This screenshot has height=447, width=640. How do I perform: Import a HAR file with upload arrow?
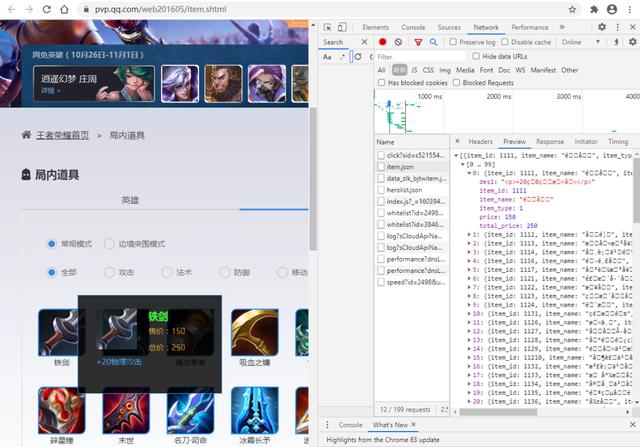pos(616,42)
